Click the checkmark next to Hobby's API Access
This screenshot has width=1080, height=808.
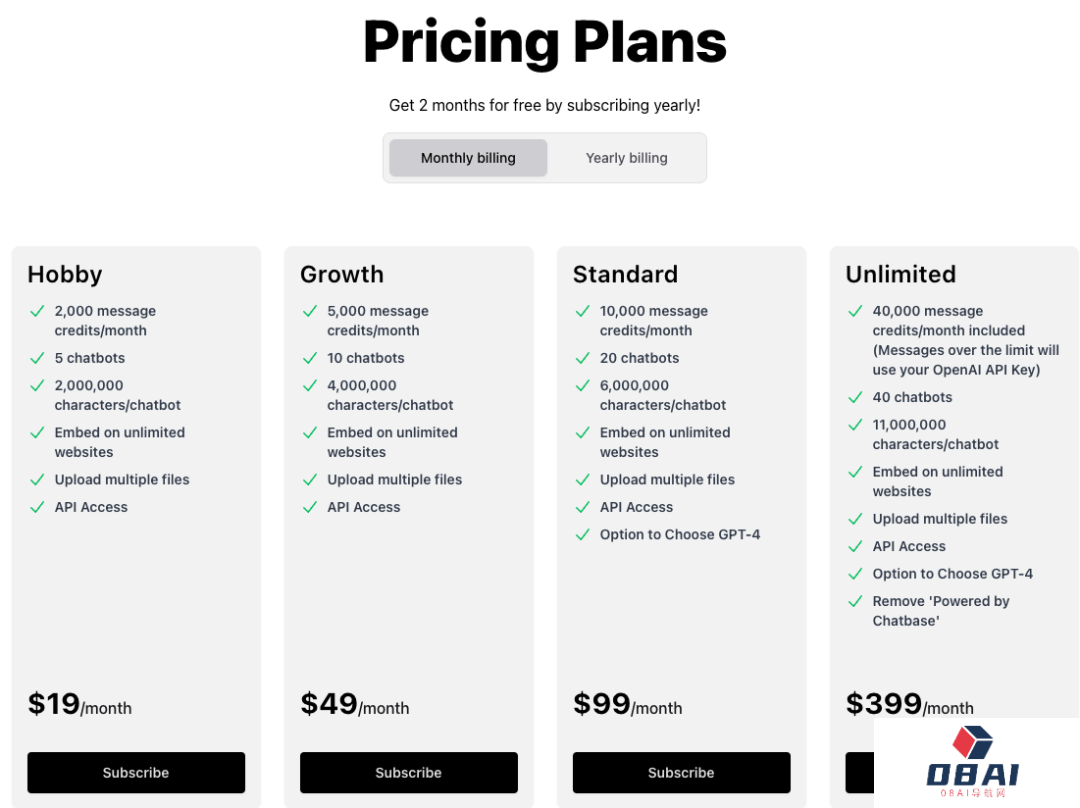pyautogui.click(x=37, y=507)
